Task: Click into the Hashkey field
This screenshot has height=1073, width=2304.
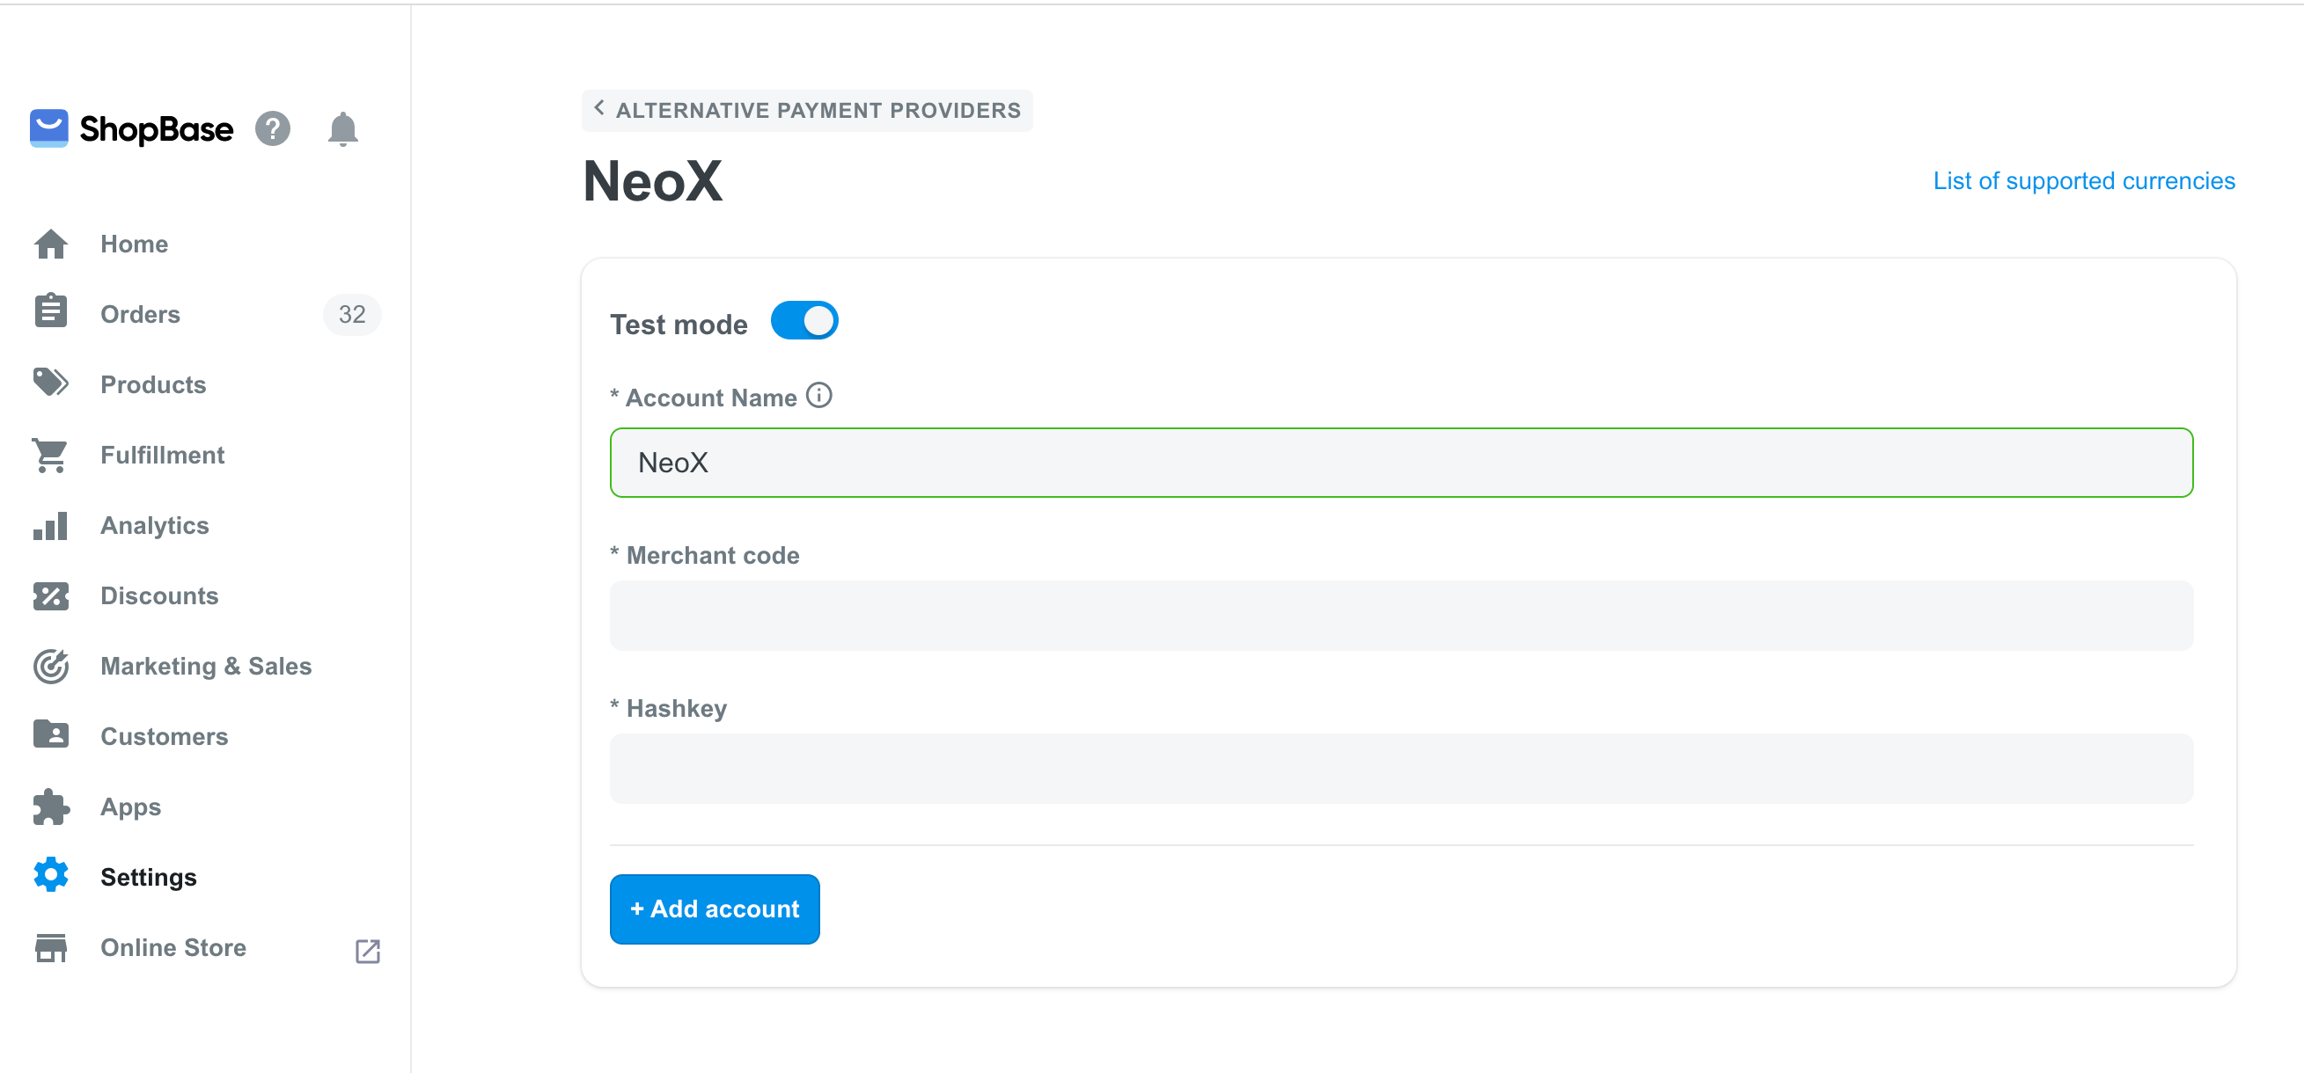Action: (1401, 769)
